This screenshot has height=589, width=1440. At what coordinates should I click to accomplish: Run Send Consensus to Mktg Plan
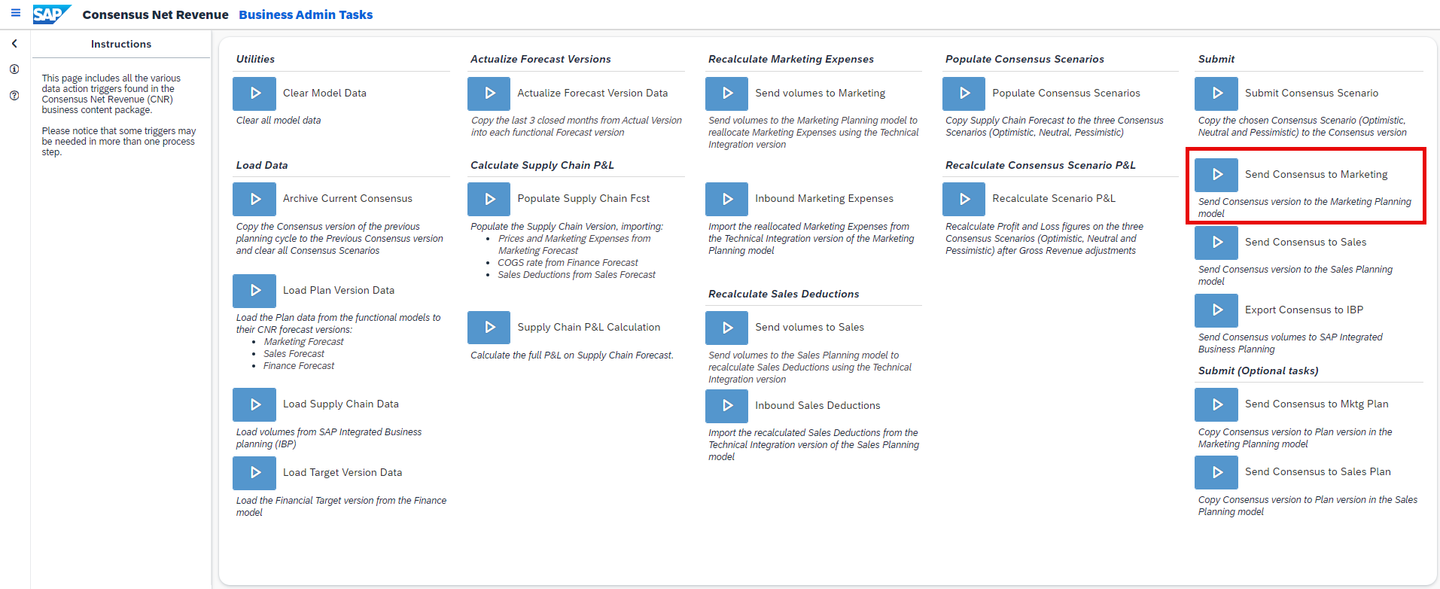[1216, 404]
